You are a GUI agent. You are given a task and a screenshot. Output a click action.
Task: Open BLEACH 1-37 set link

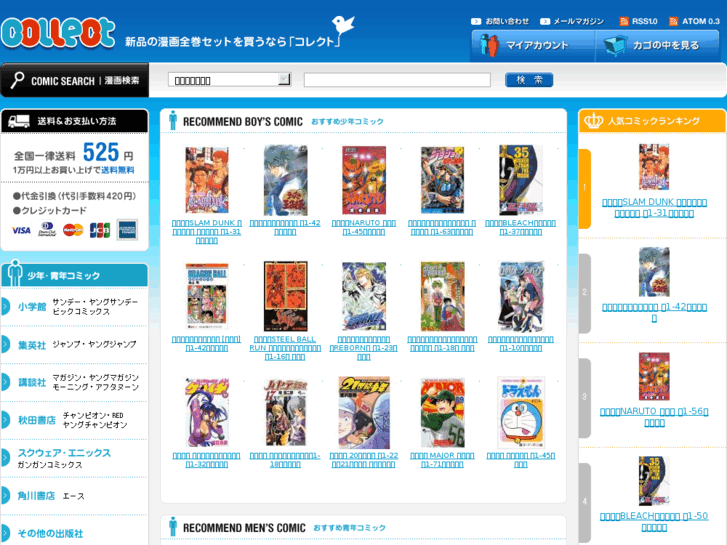click(521, 227)
